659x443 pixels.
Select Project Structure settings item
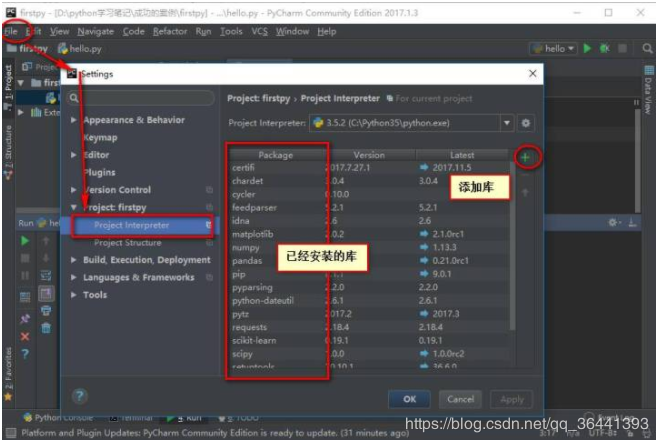[x=128, y=243]
